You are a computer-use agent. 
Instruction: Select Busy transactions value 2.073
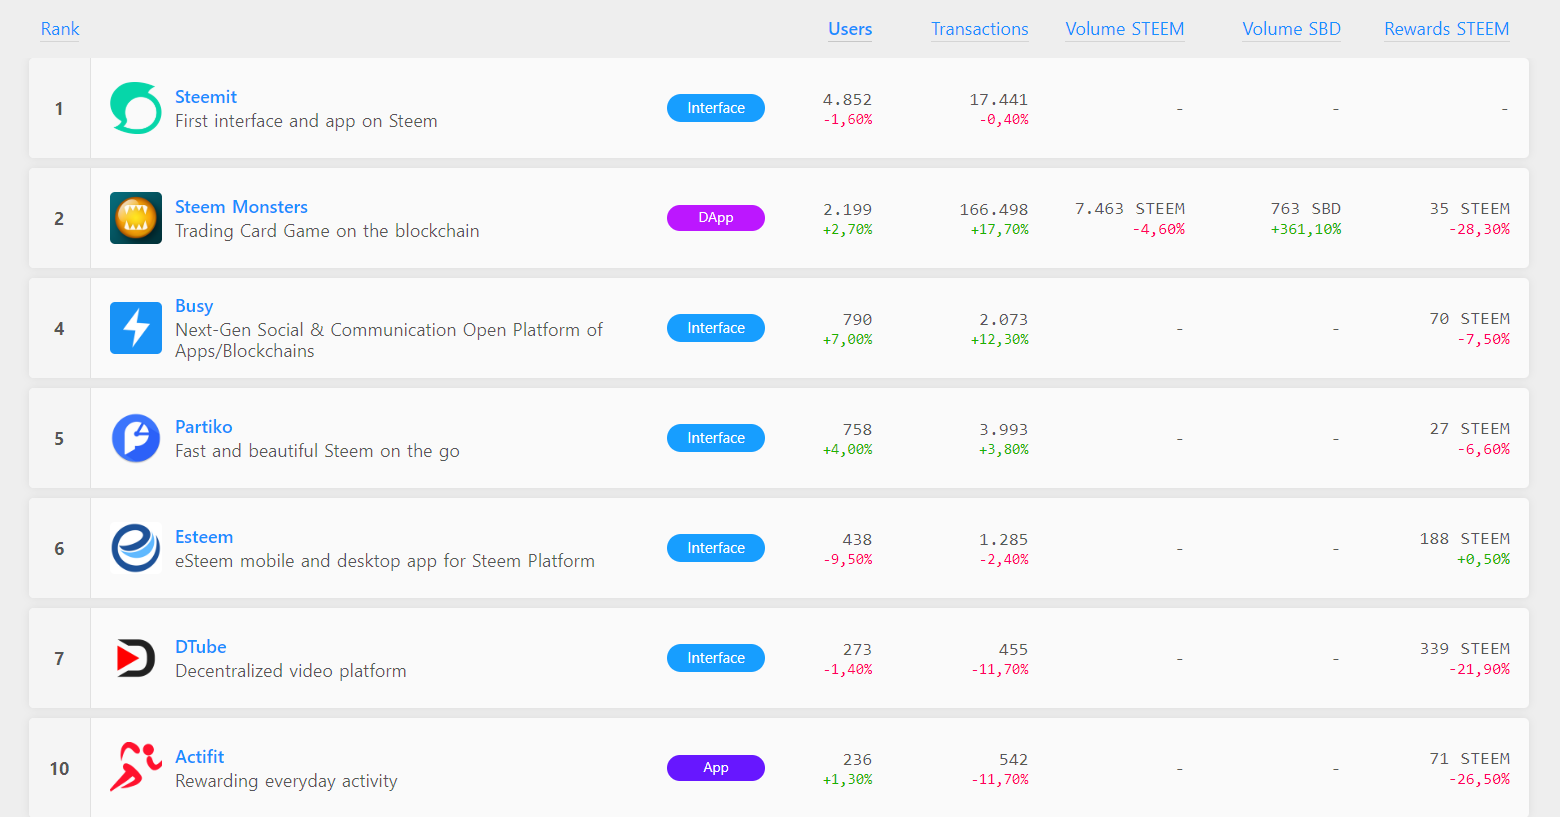tap(1004, 320)
